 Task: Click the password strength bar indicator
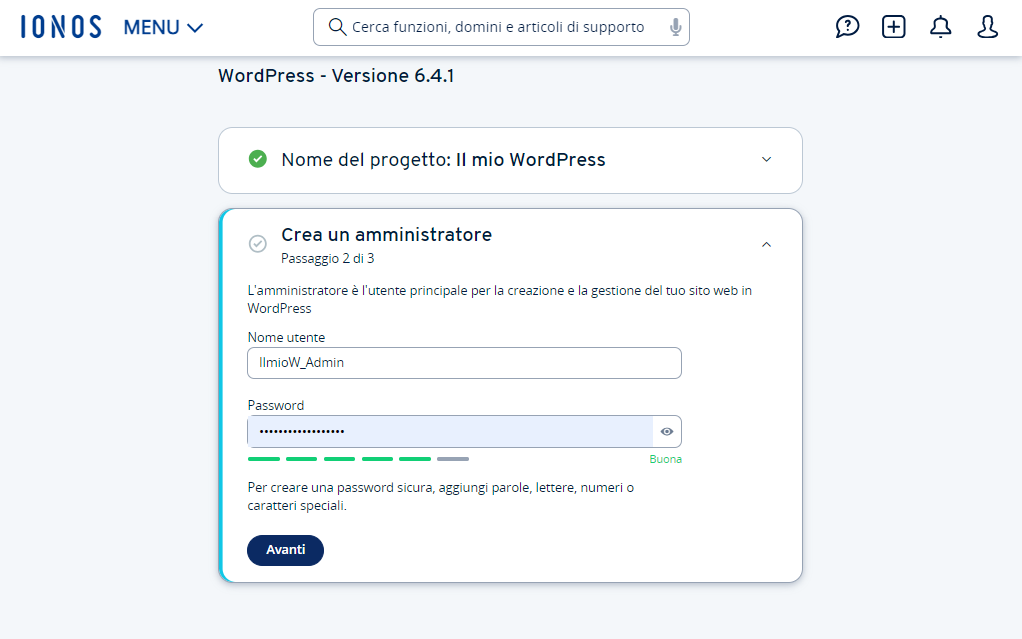(x=358, y=459)
